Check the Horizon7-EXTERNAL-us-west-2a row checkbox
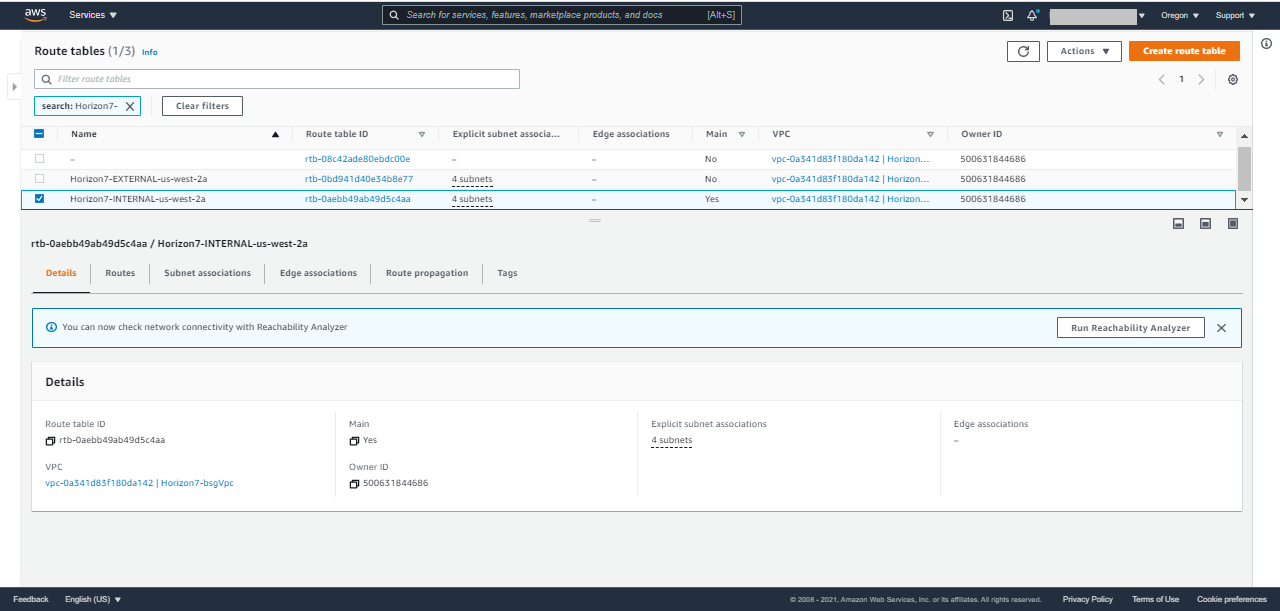The image size is (1280, 611). (39, 178)
